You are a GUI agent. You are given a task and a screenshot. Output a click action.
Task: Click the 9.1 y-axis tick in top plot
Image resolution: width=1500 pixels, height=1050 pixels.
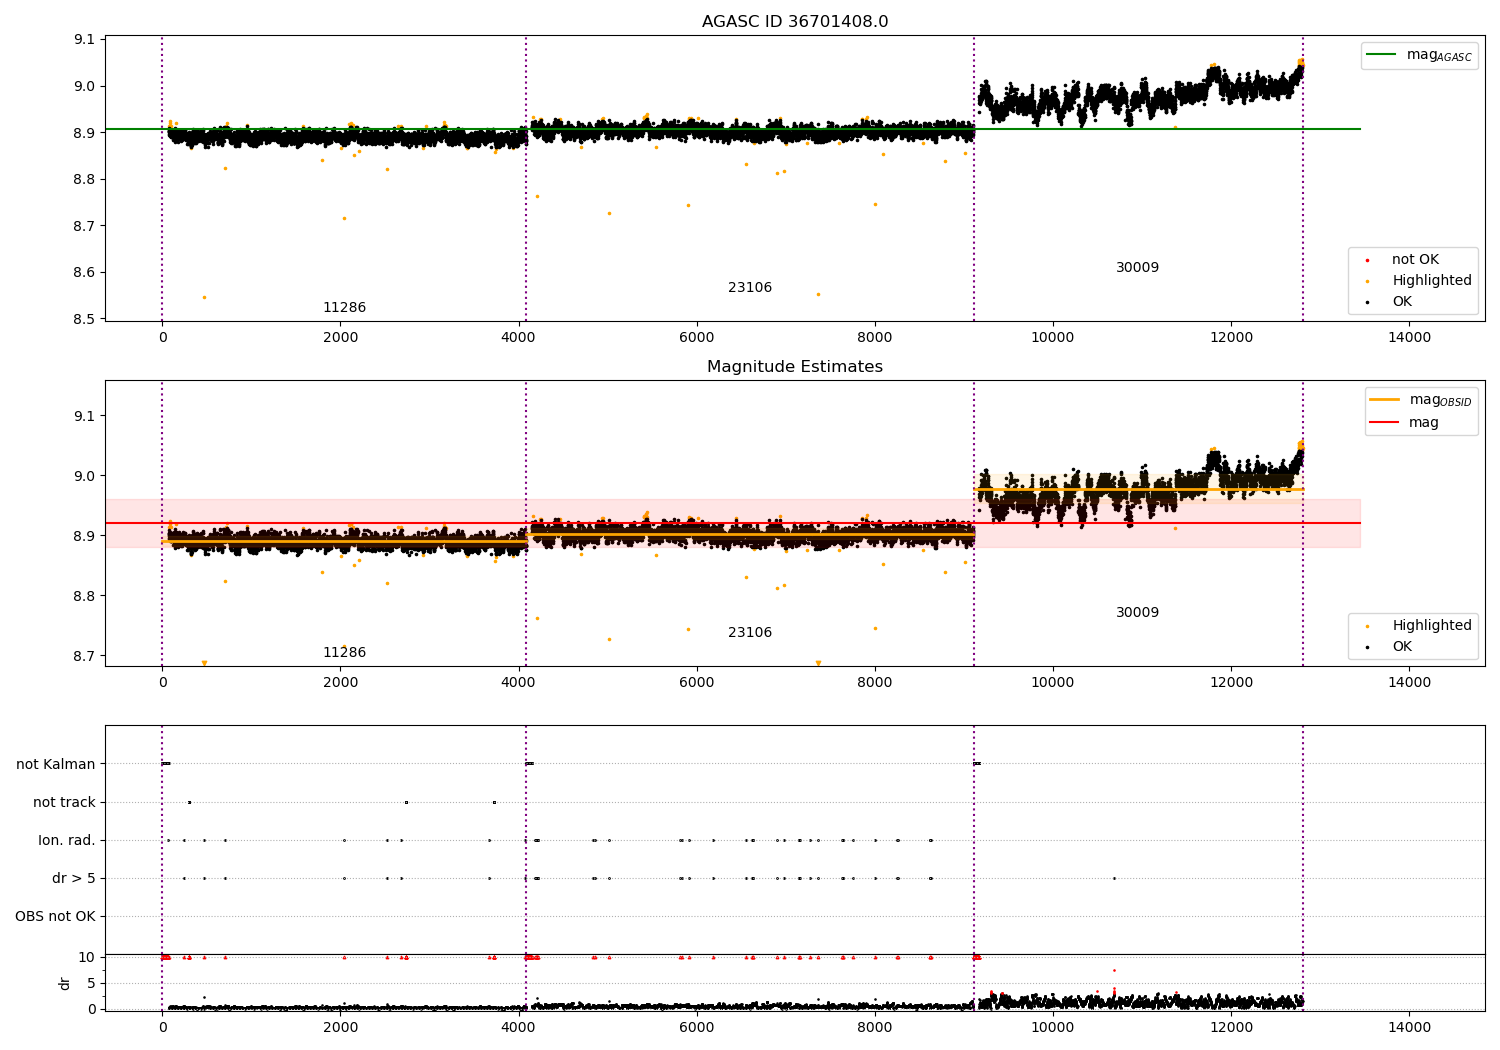[83, 40]
